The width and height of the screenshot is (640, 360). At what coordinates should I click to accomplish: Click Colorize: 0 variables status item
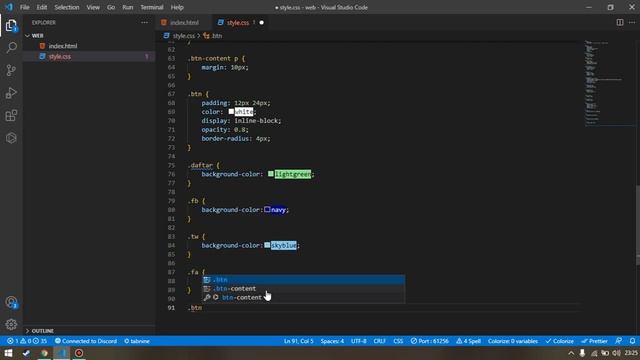(x=513, y=341)
